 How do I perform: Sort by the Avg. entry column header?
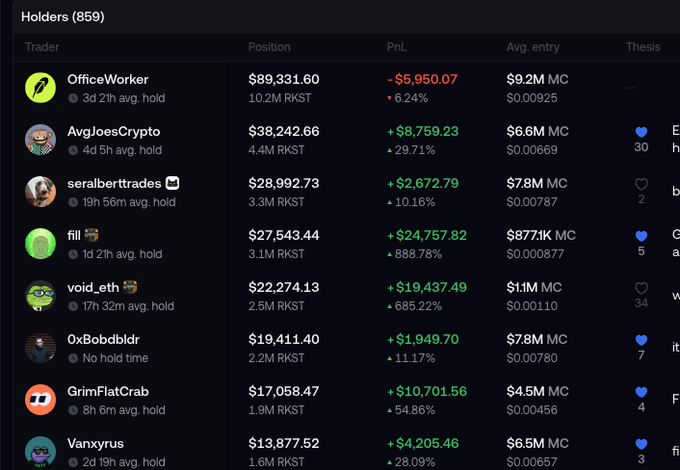tap(533, 47)
